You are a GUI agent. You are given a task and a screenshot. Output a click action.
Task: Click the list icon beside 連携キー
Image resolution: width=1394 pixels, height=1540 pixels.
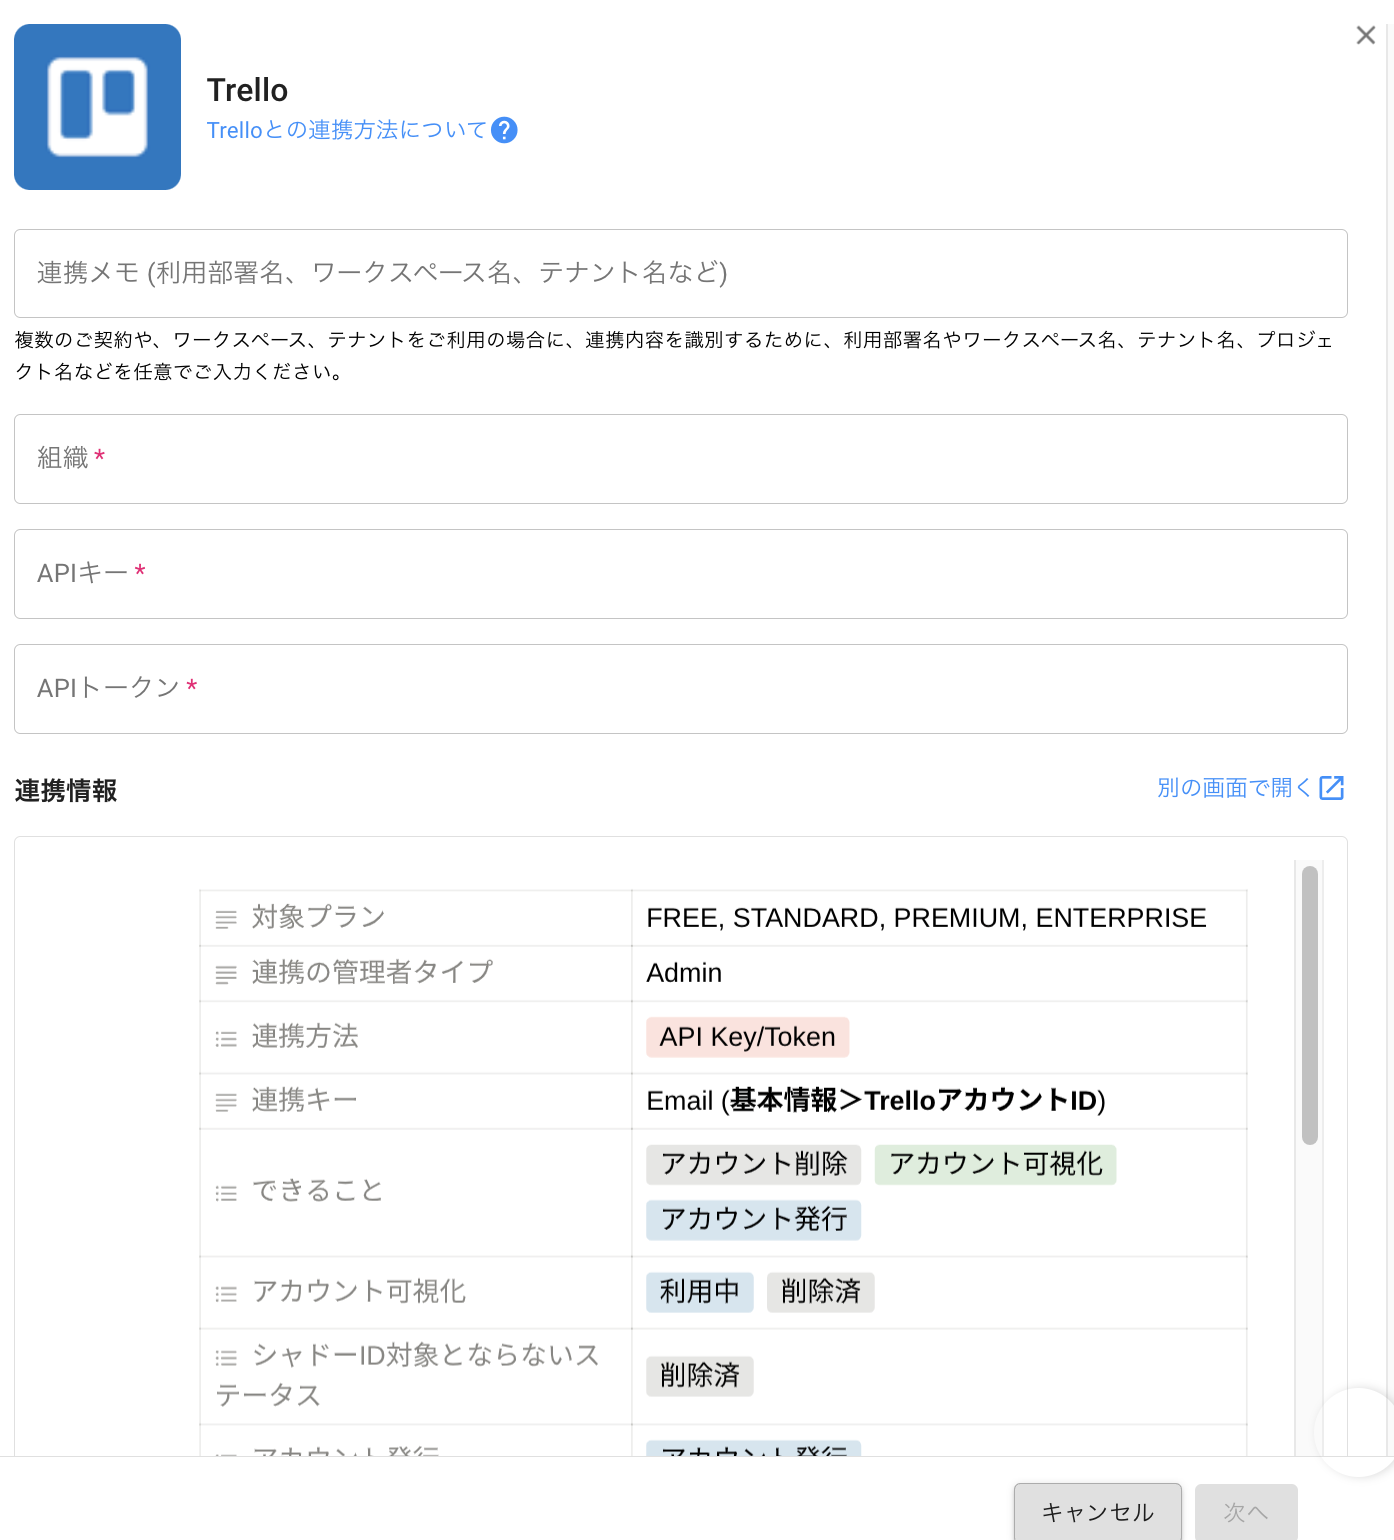[226, 1102]
